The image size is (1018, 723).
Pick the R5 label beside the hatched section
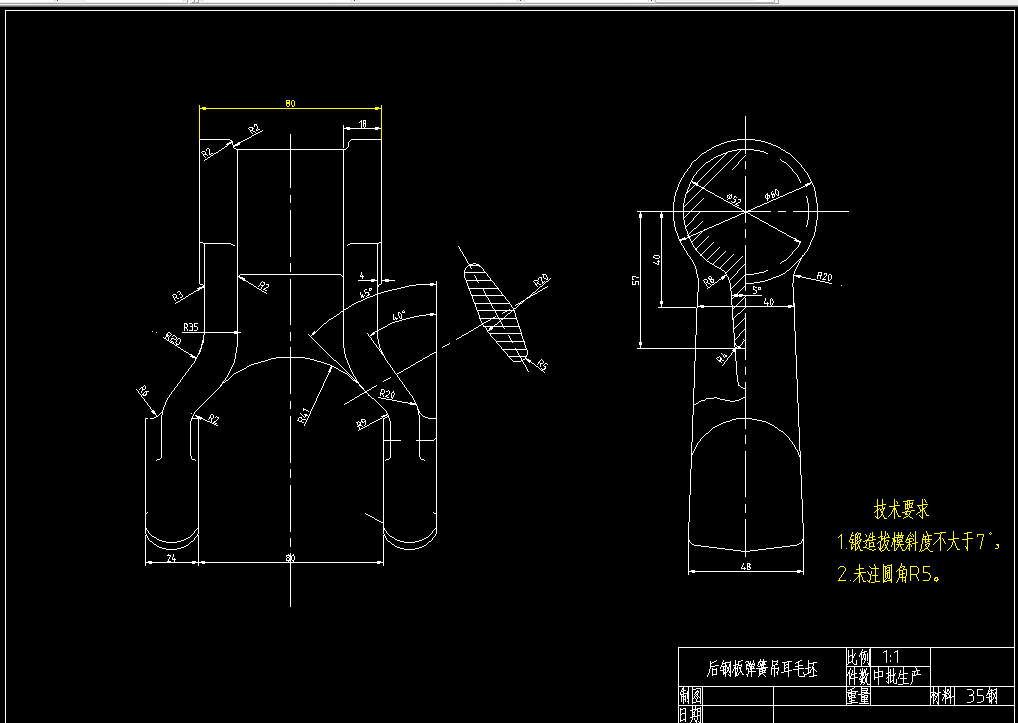tap(543, 366)
